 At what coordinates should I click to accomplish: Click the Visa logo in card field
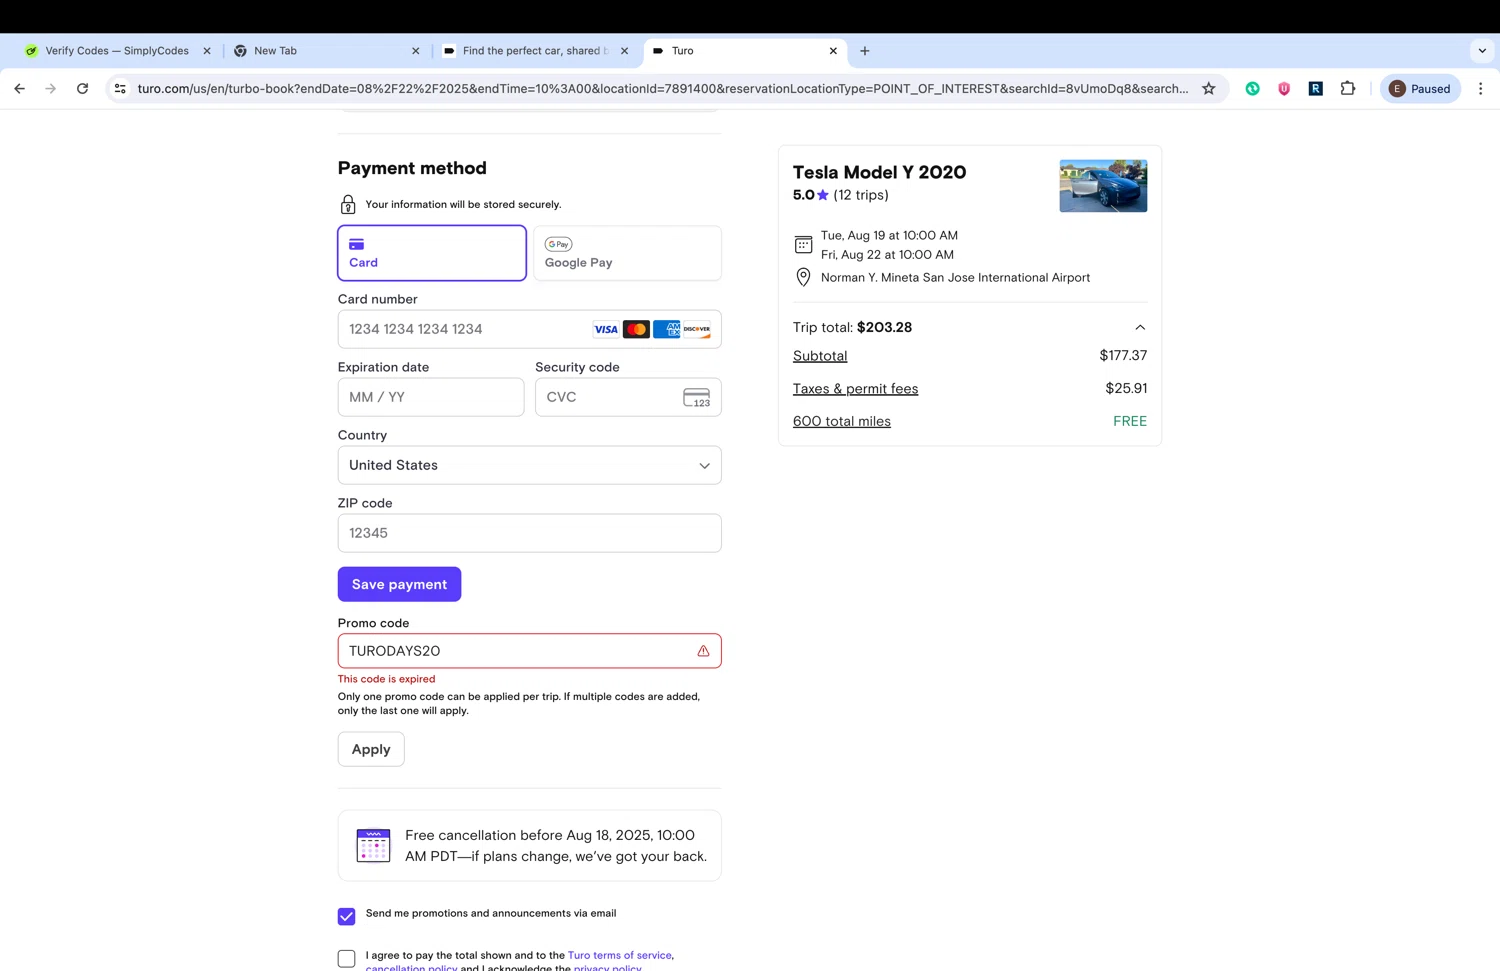[x=606, y=329]
